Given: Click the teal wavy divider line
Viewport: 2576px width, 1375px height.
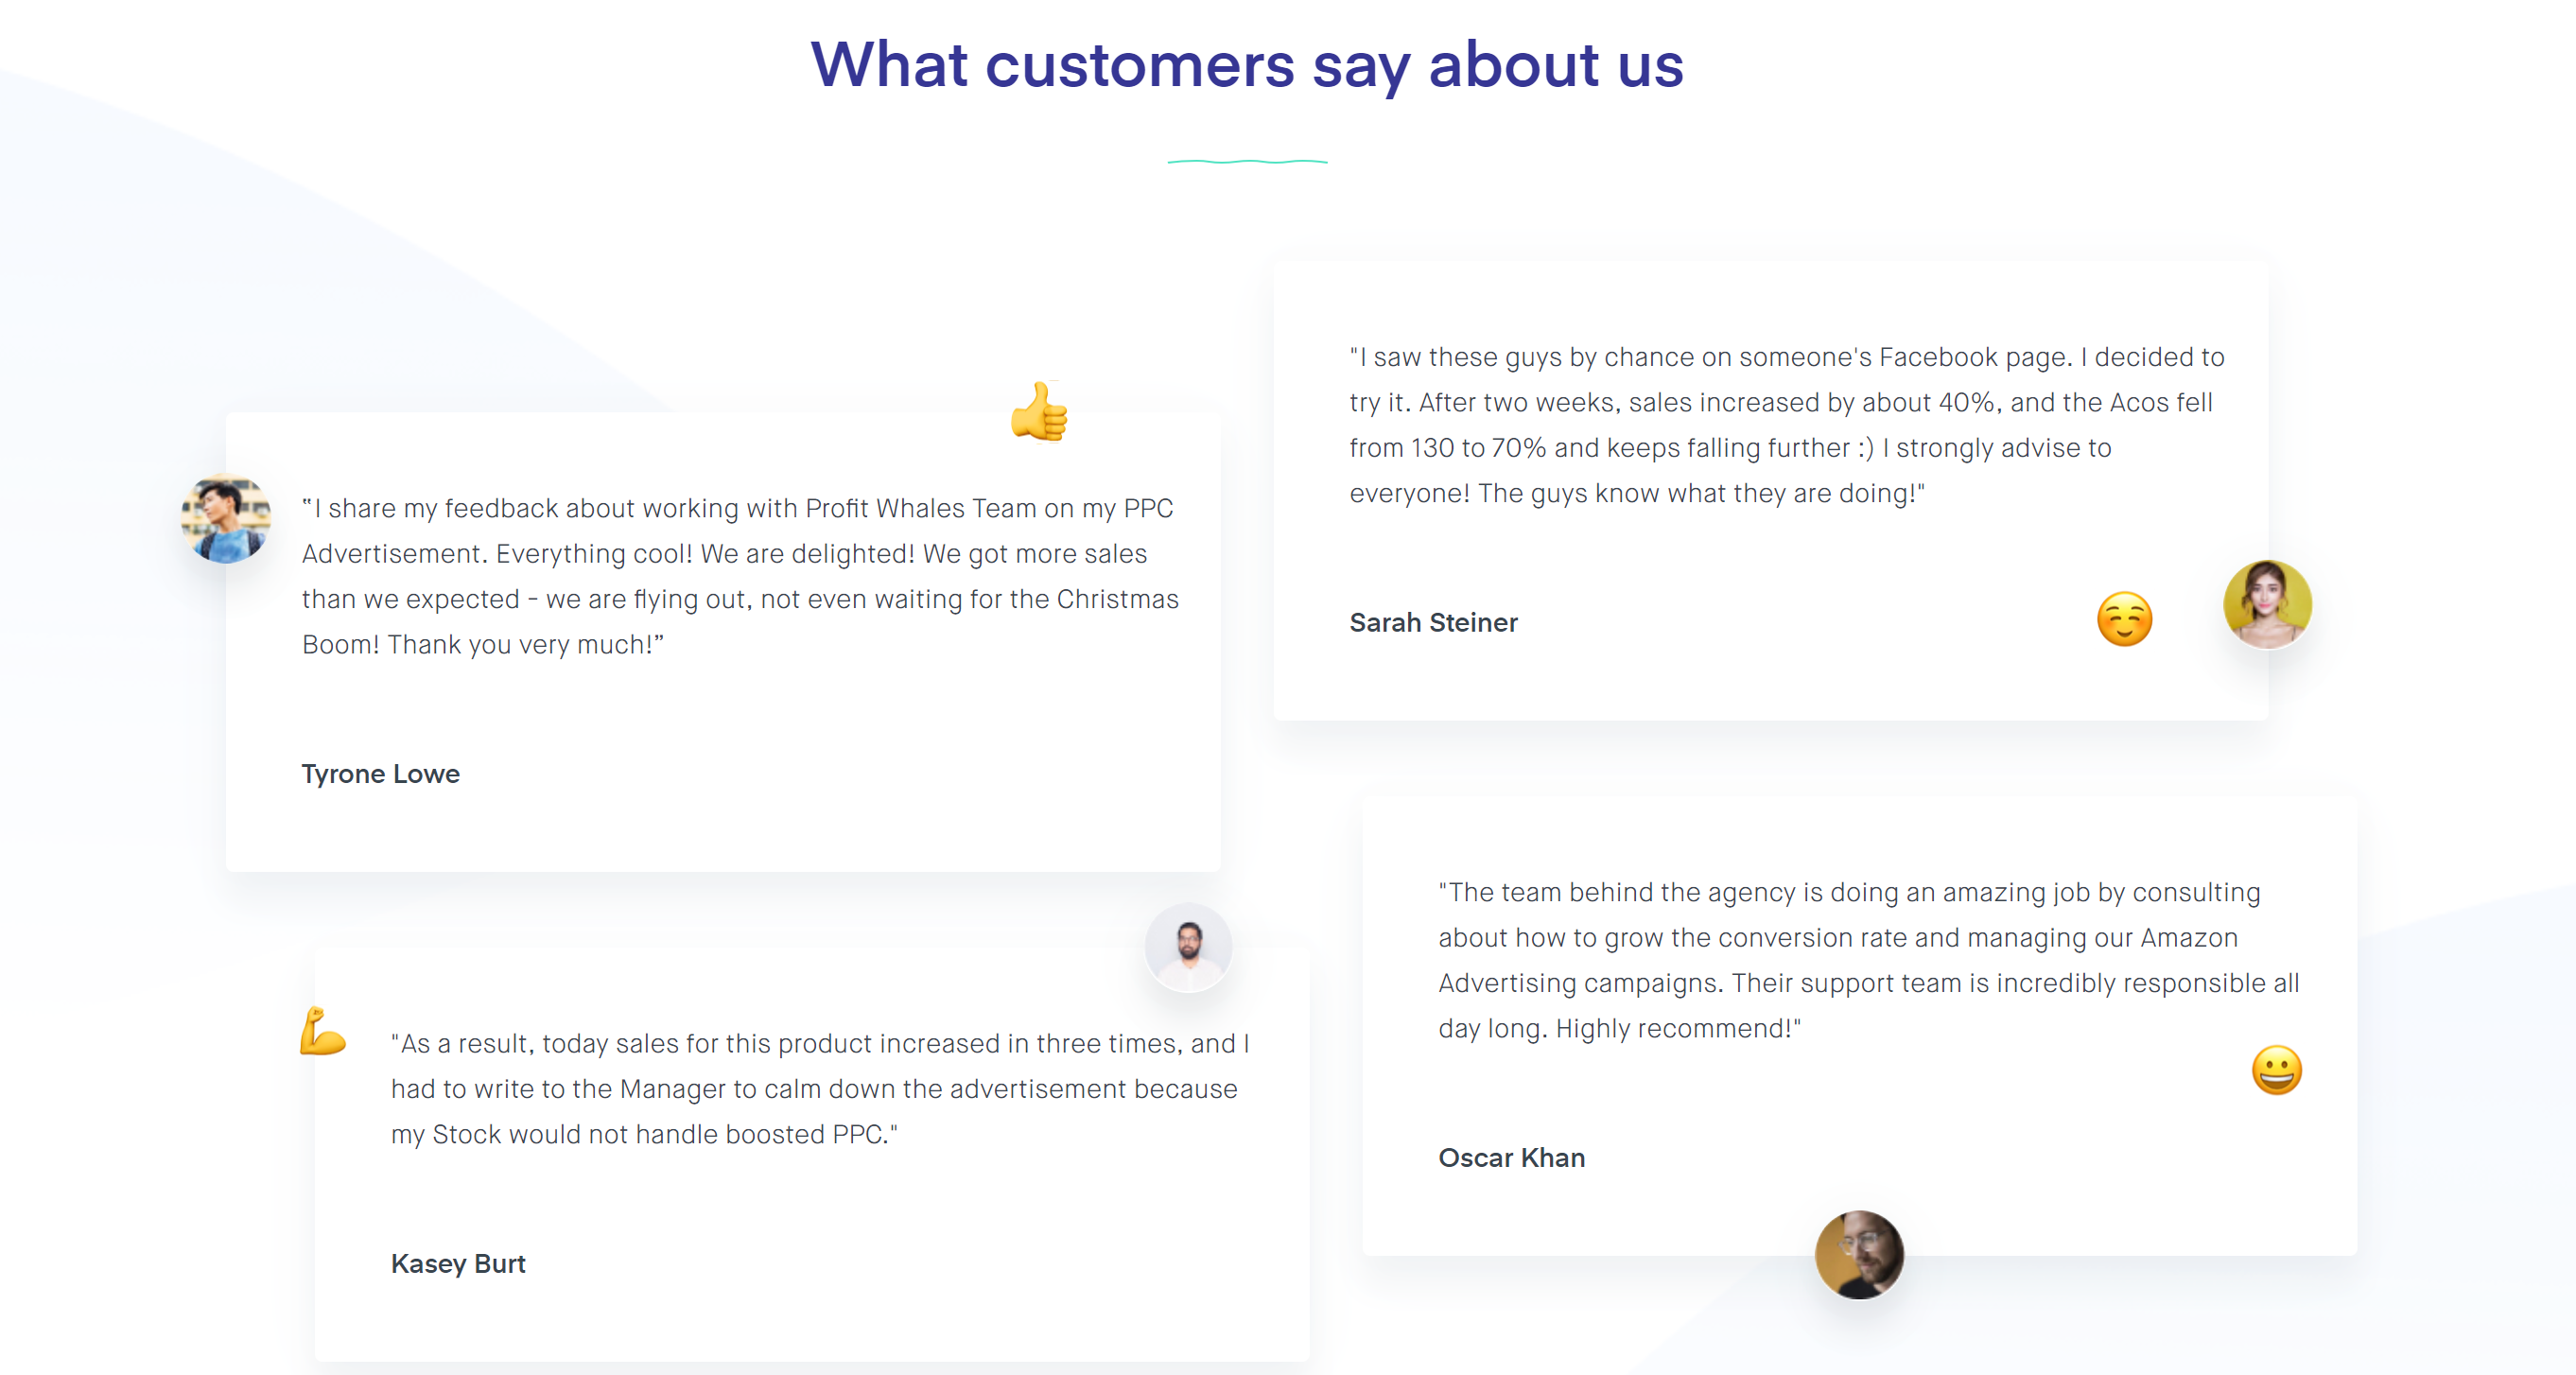Looking at the screenshot, I should 1247,161.
